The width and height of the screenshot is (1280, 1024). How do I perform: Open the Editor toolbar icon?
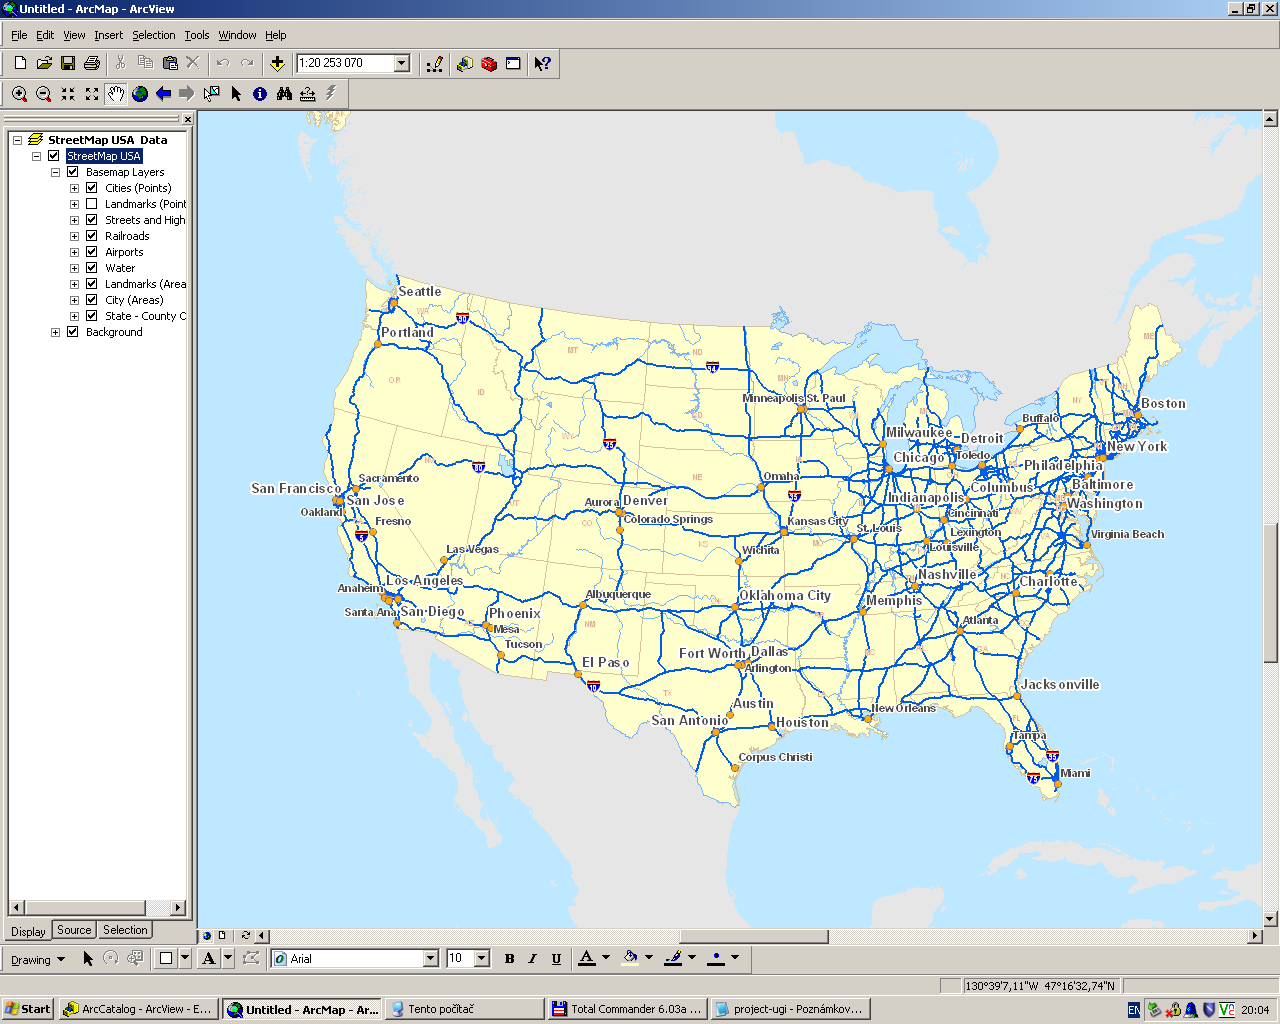tap(435, 63)
